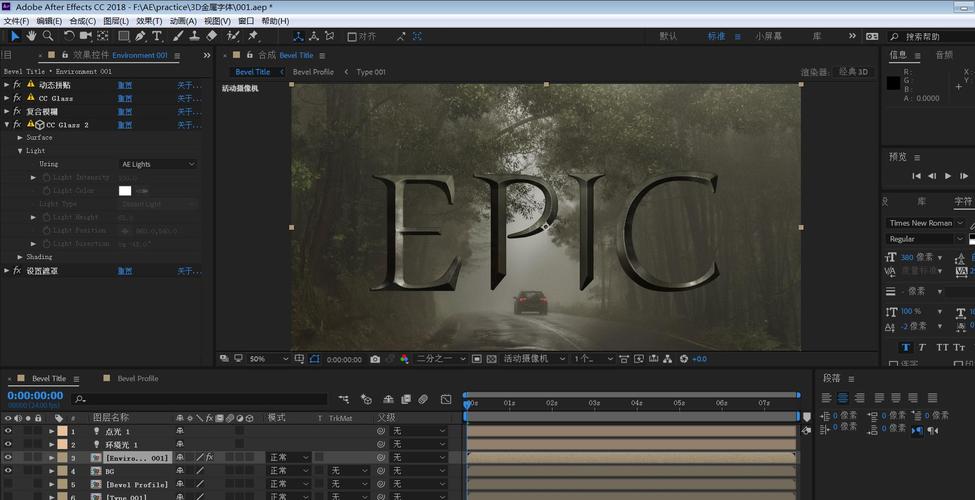Select the Clone Stamp tool
975x500 pixels.
[x=194, y=36]
